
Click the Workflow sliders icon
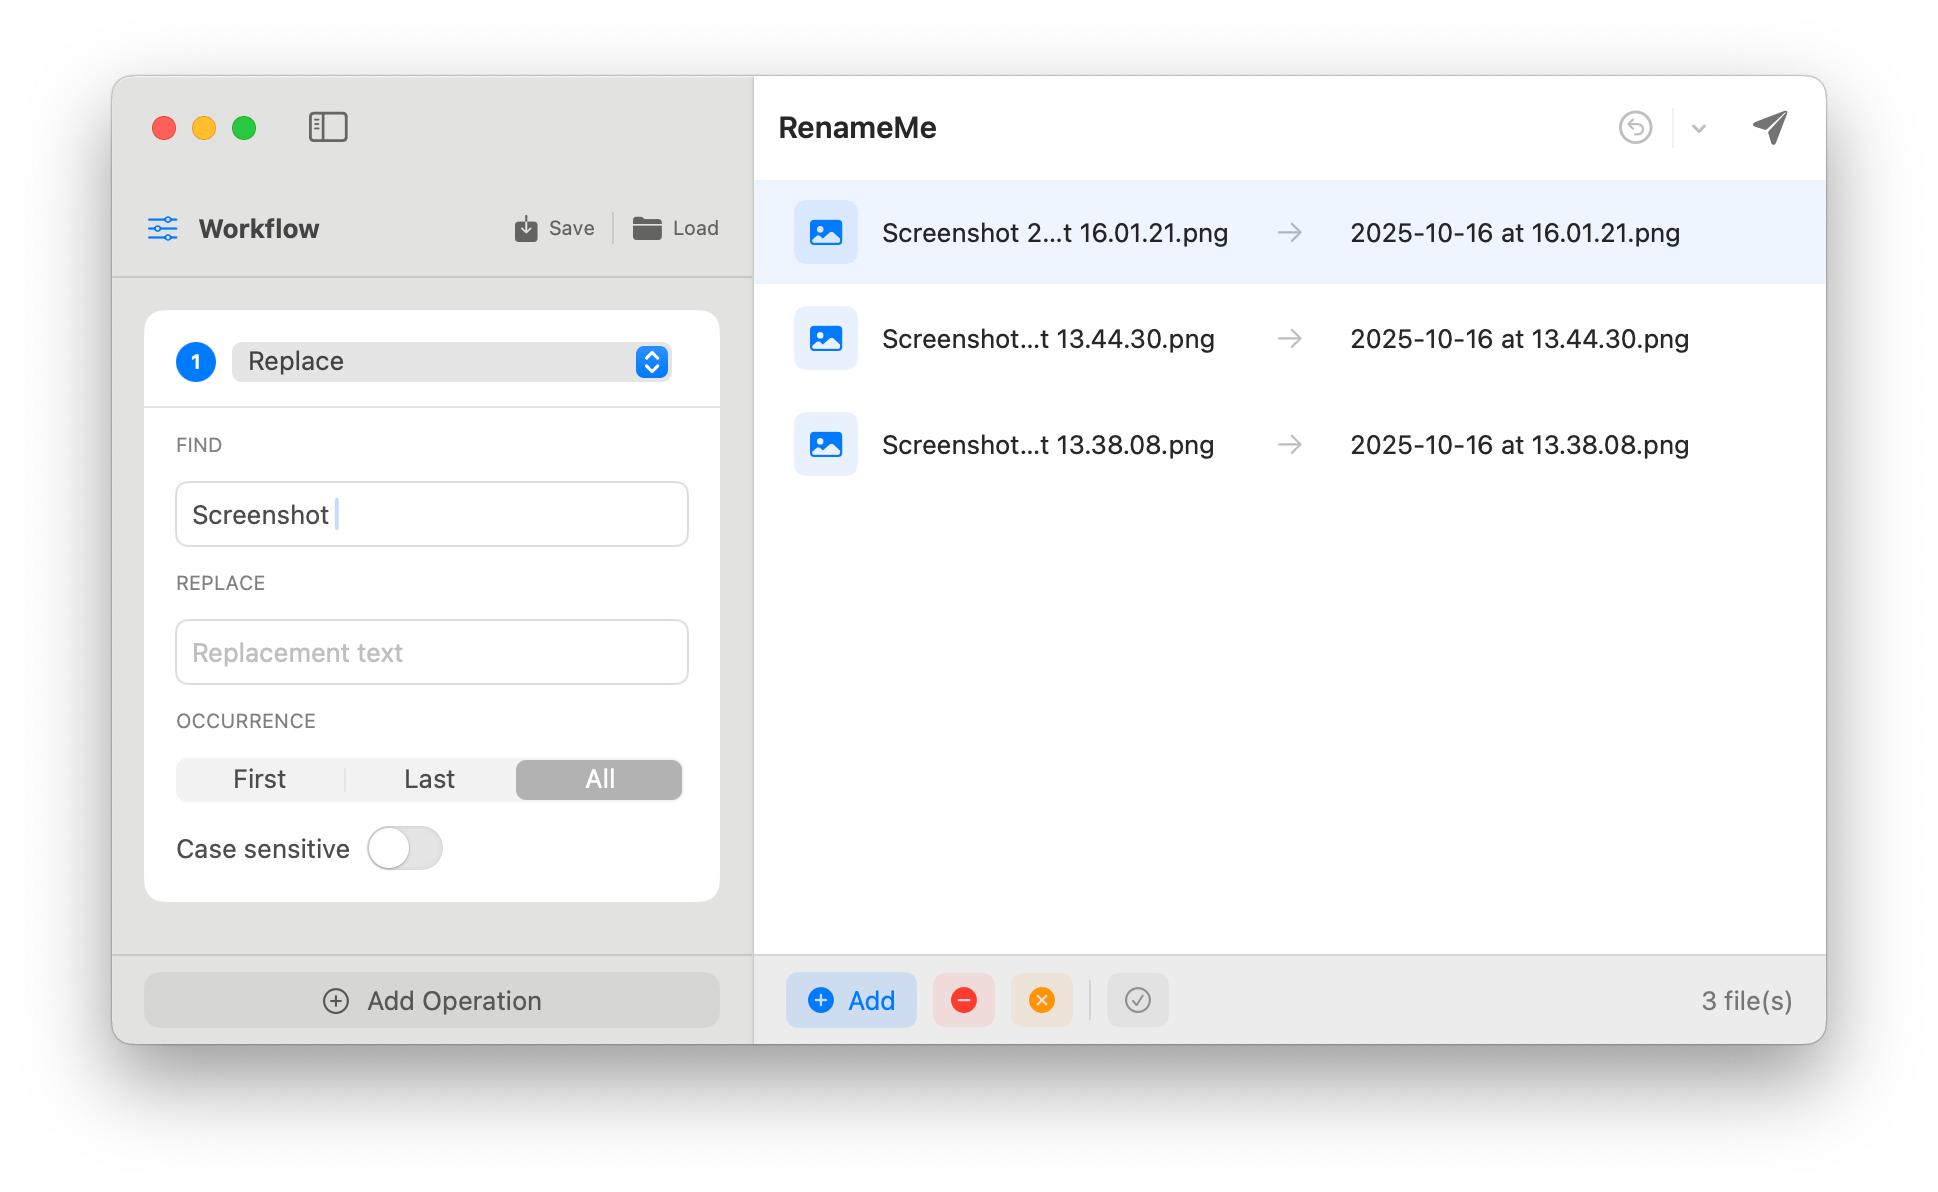(x=163, y=228)
